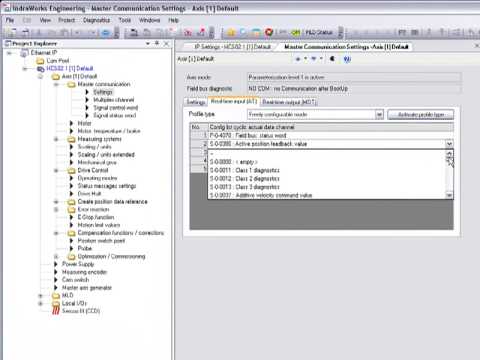Click the Channel IP node icon
The image size is (480, 360).
[24, 53]
